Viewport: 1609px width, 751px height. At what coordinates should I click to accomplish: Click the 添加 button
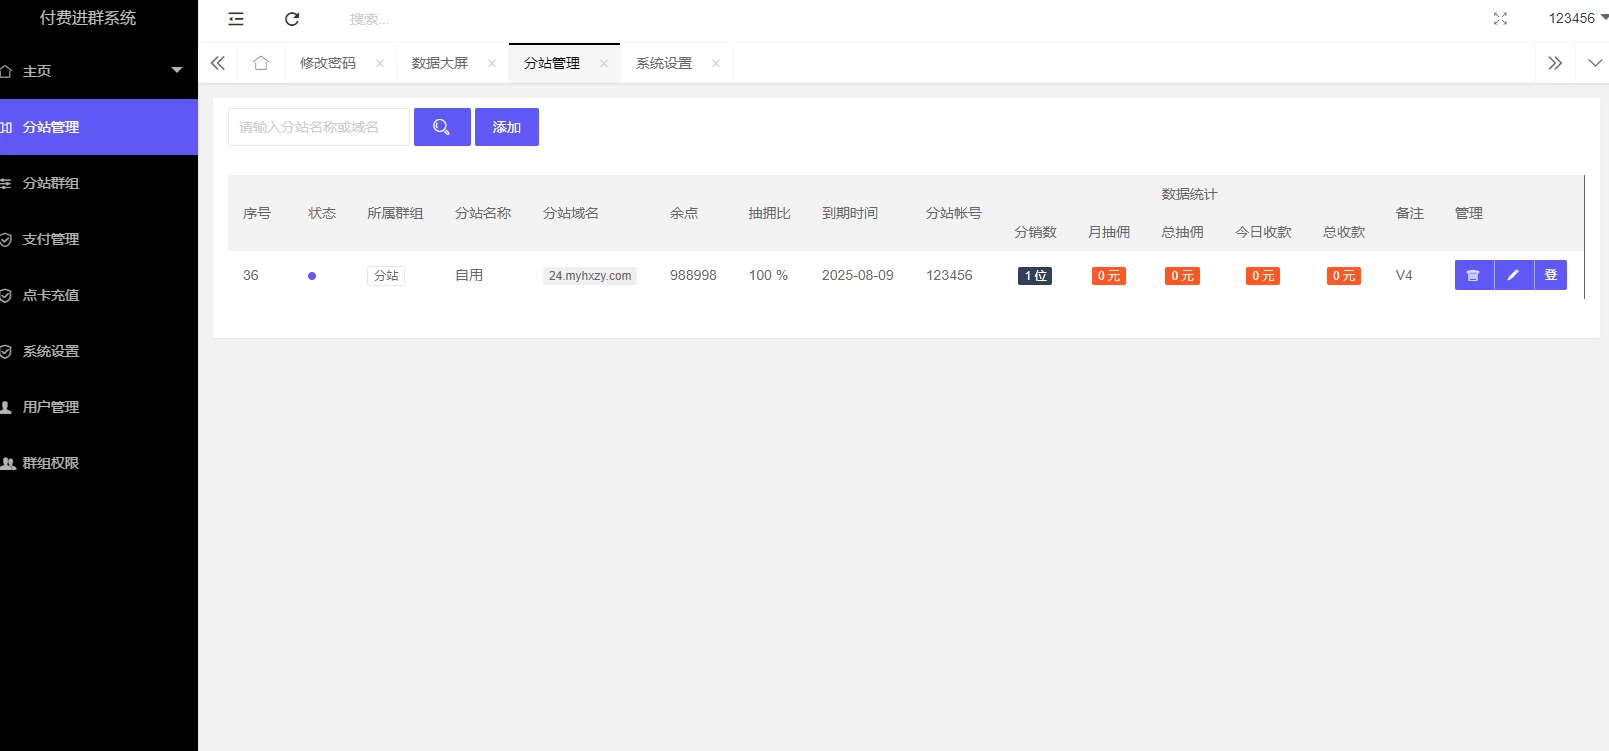(x=507, y=127)
